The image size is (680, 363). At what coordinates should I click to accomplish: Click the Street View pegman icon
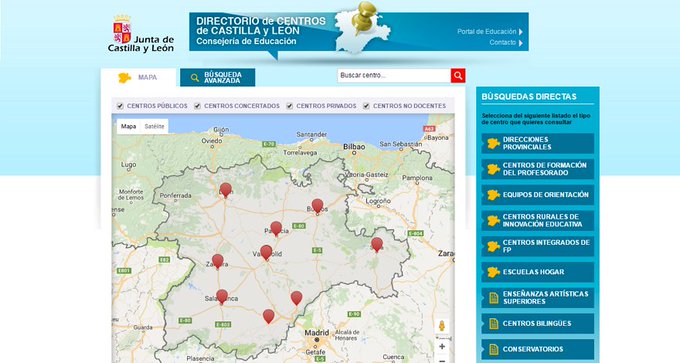pos(442,326)
